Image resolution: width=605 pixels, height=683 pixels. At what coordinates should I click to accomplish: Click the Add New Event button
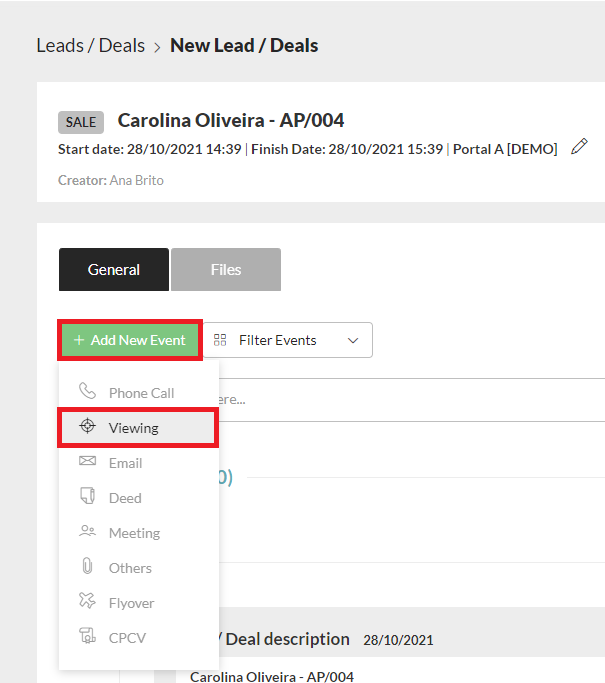pos(130,340)
